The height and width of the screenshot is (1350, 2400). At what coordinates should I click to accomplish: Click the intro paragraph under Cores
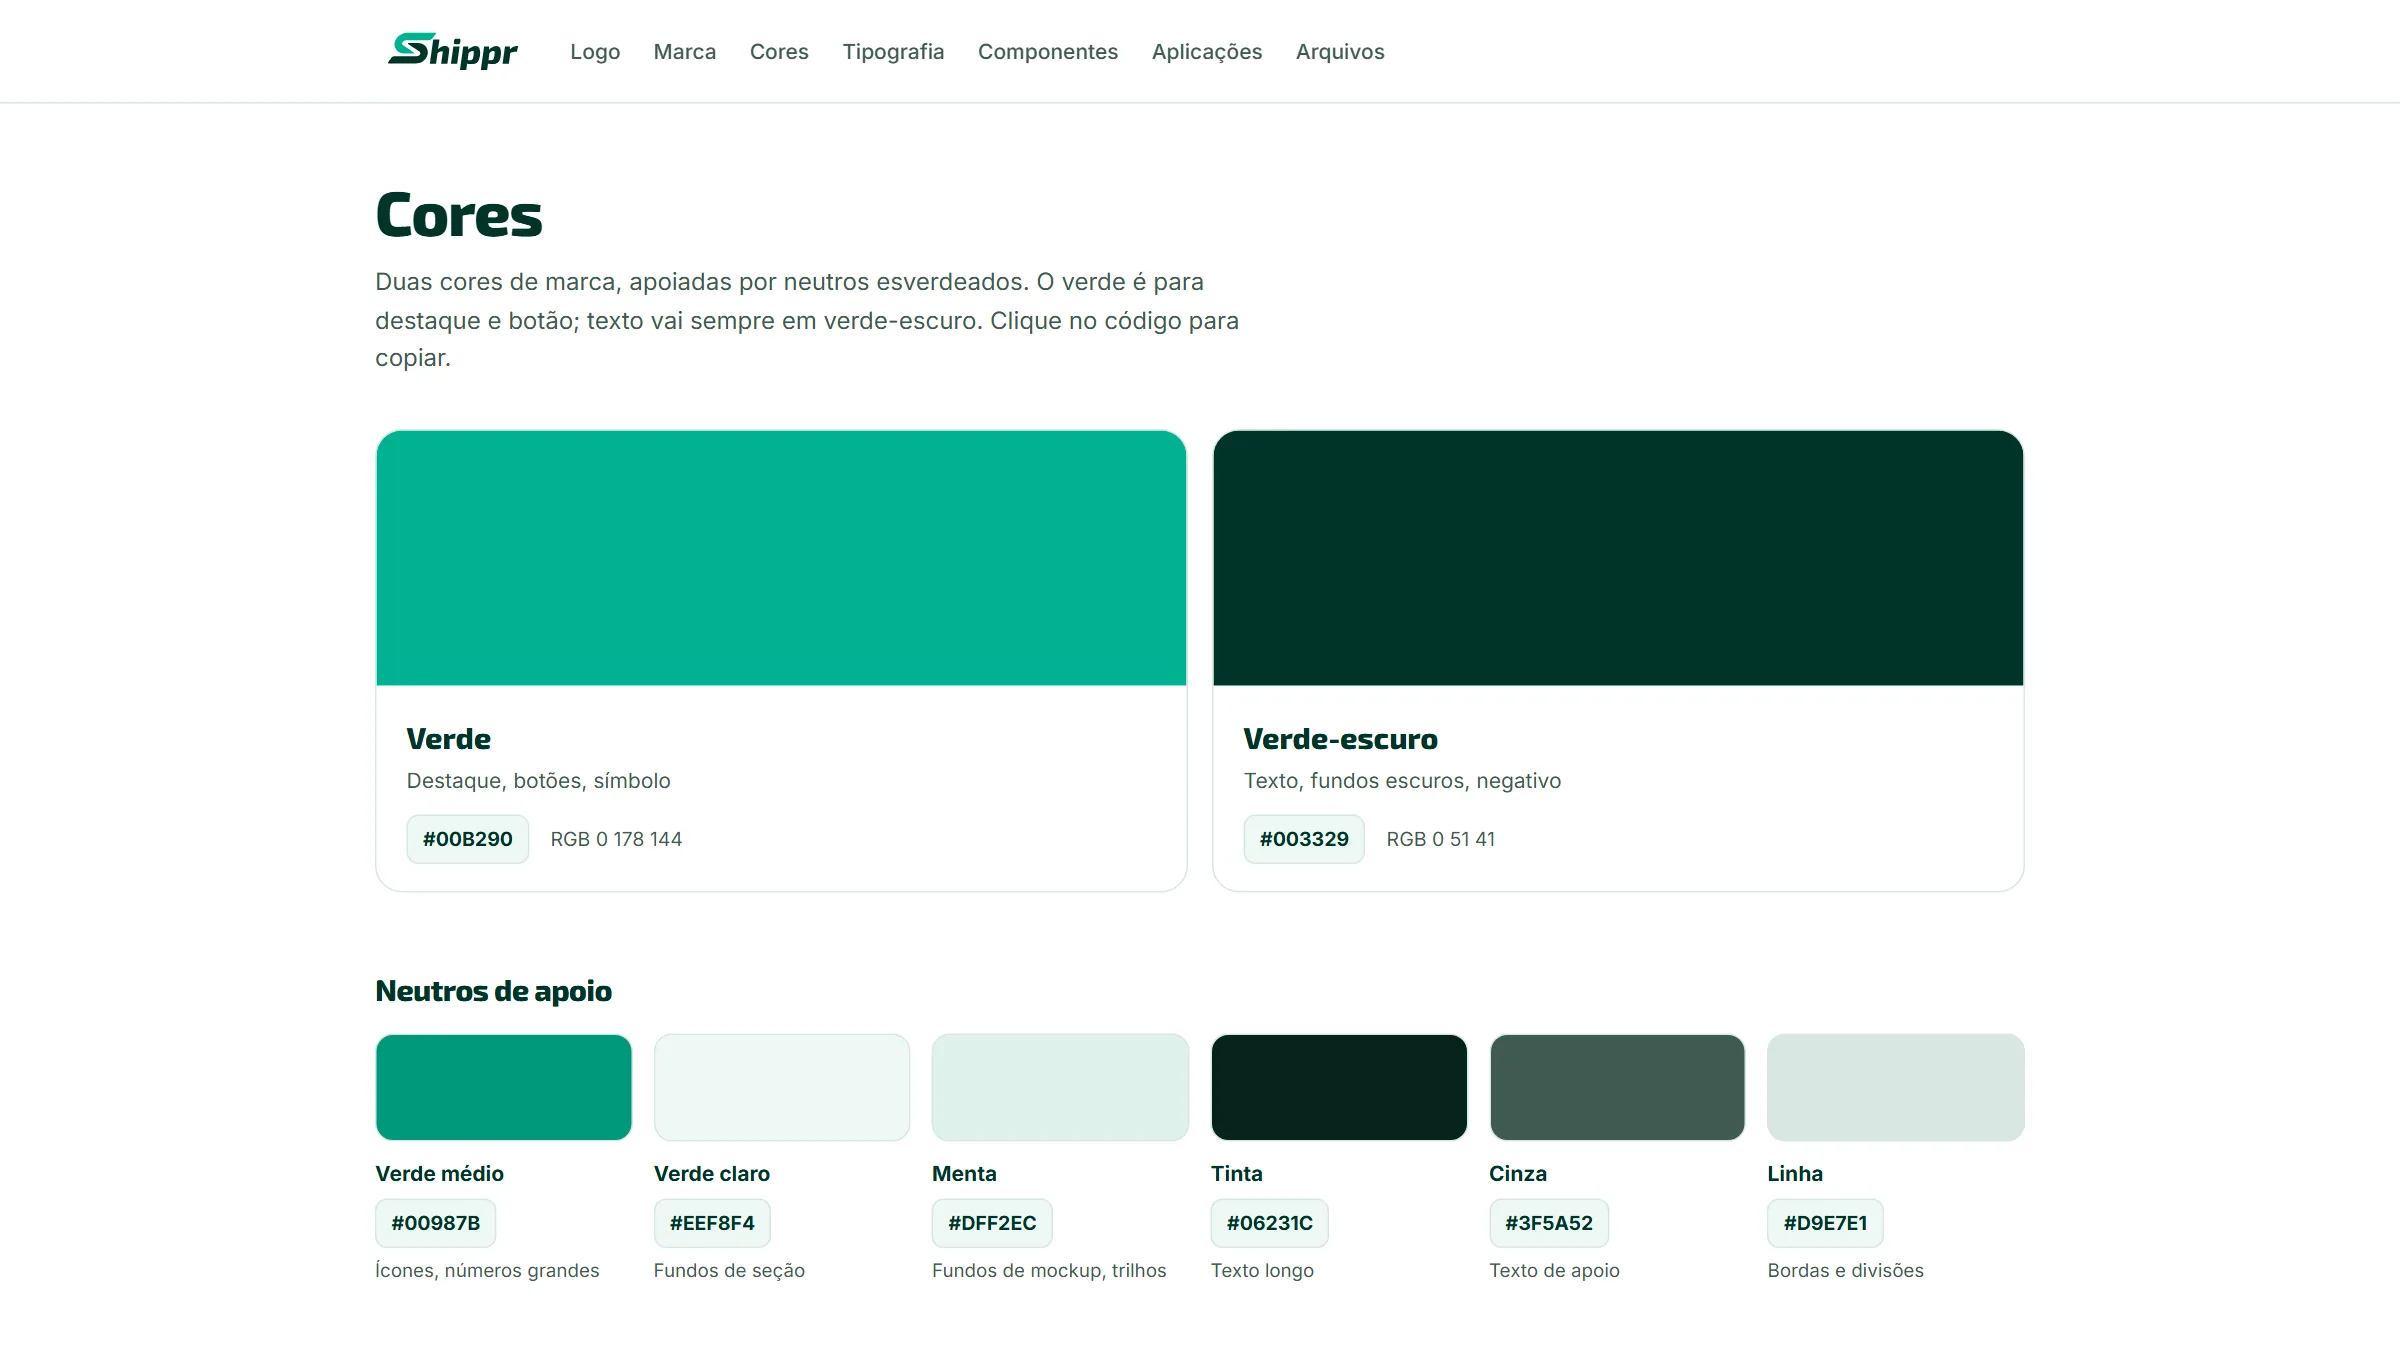tap(807, 320)
